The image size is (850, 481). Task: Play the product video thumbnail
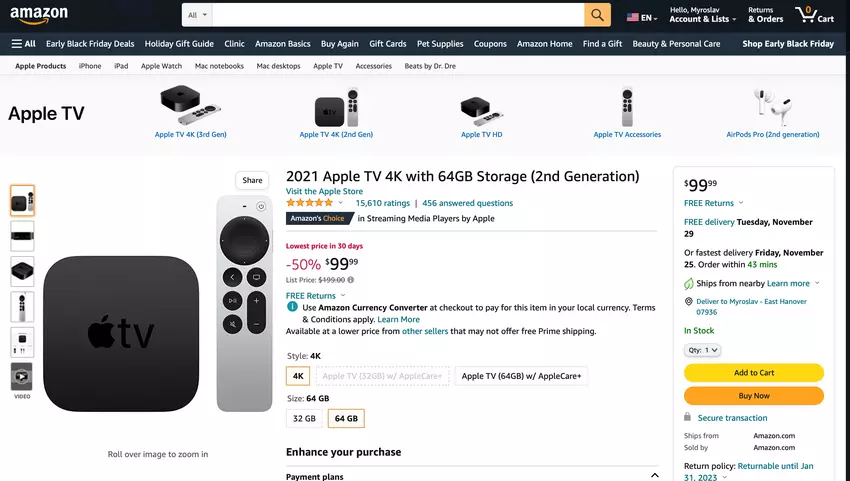[x=22, y=377]
